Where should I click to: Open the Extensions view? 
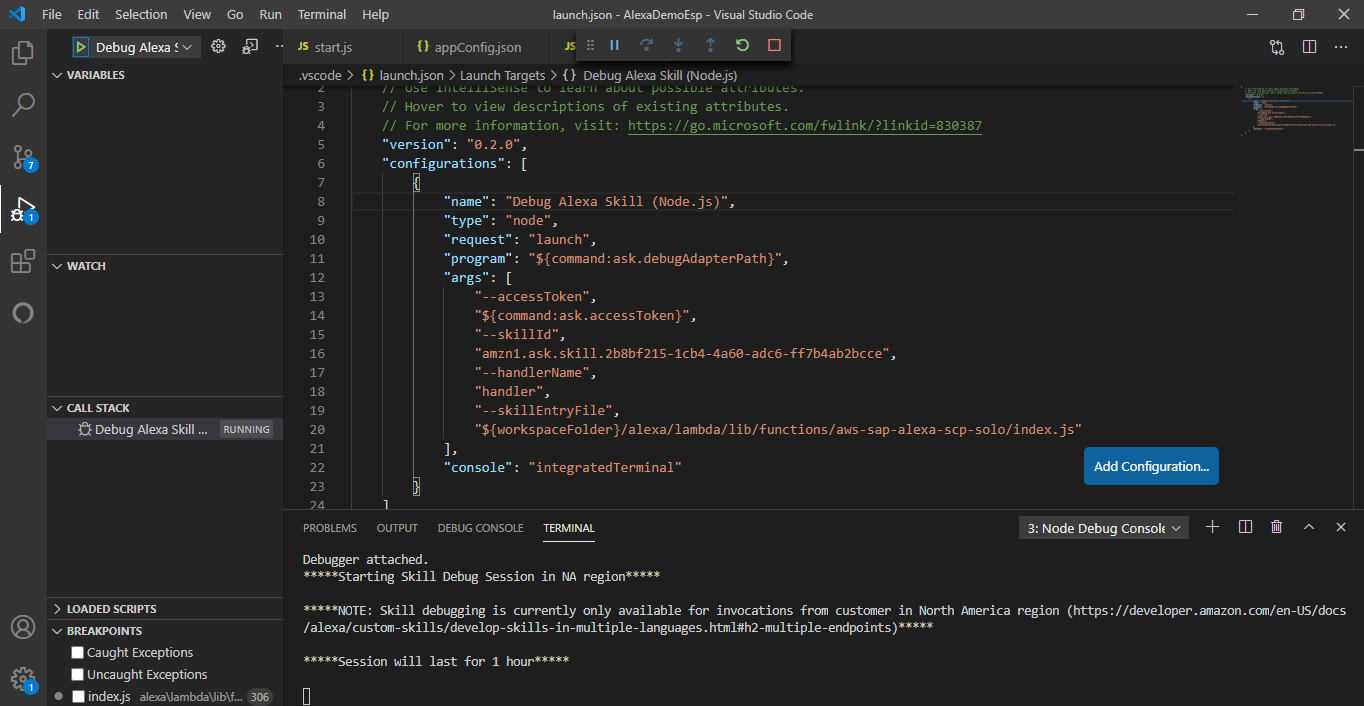[22, 260]
